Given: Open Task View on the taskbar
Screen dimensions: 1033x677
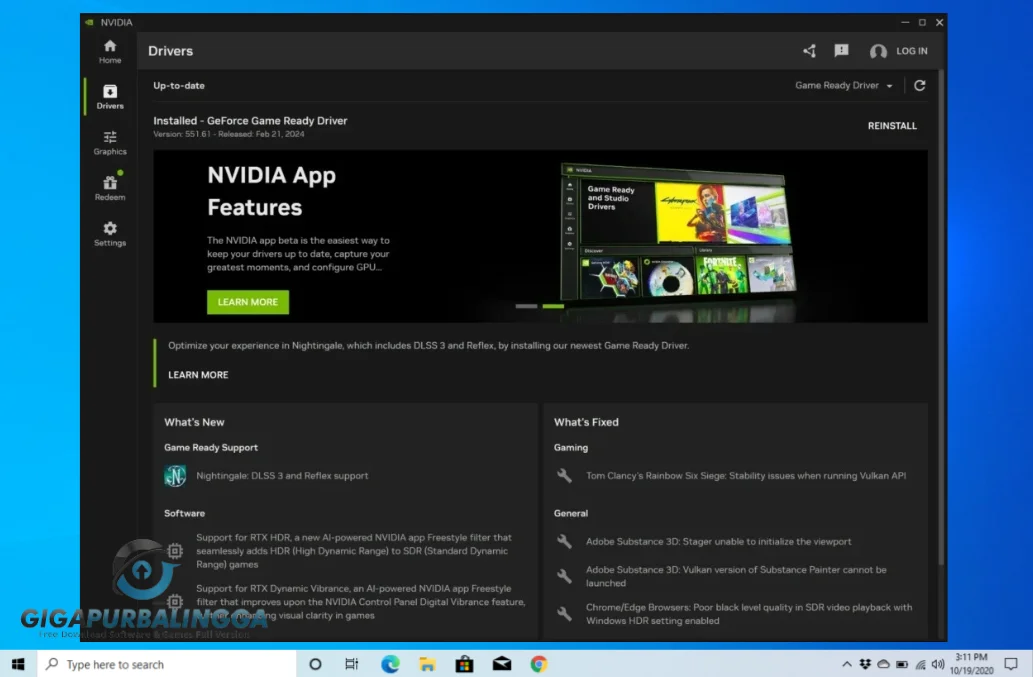Looking at the screenshot, I should (x=352, y=664).
